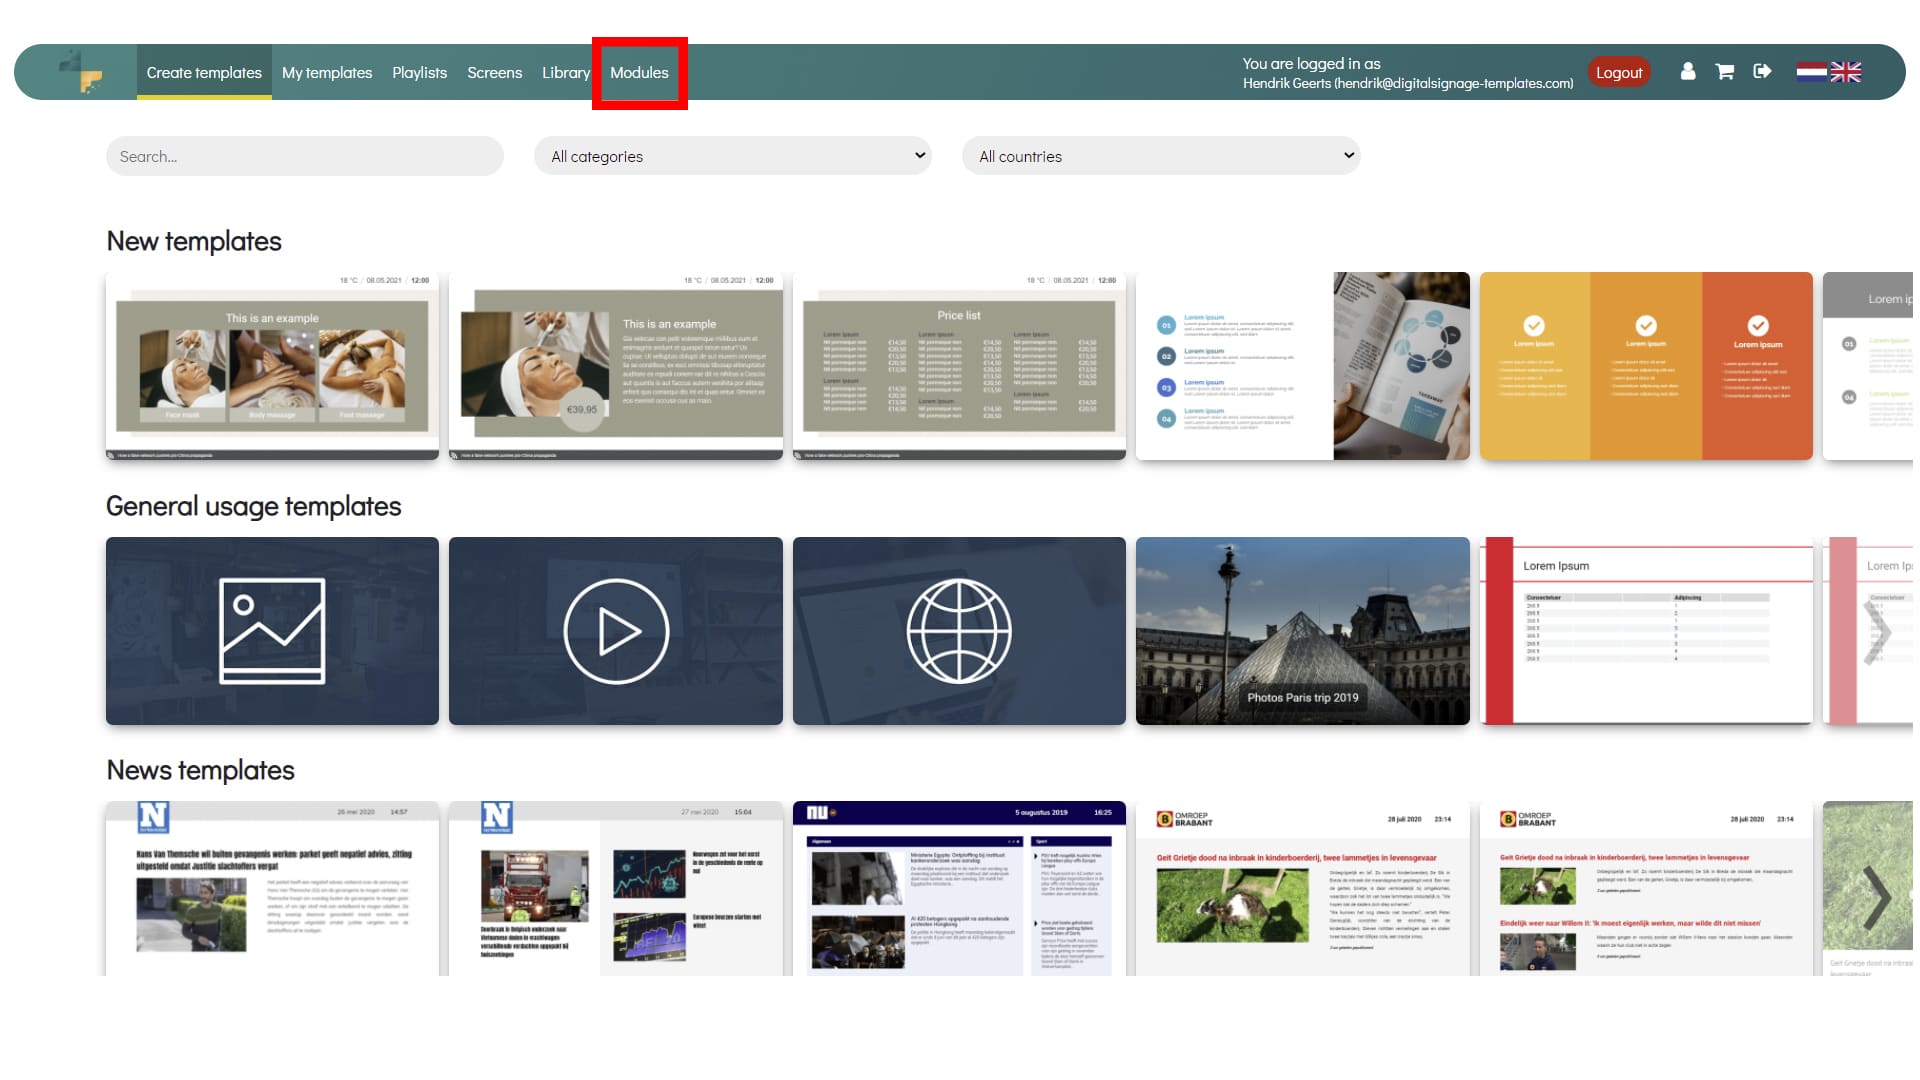Click the red Logout button
This screenshot has height=1080, width=1920.
coord(1619,72)
